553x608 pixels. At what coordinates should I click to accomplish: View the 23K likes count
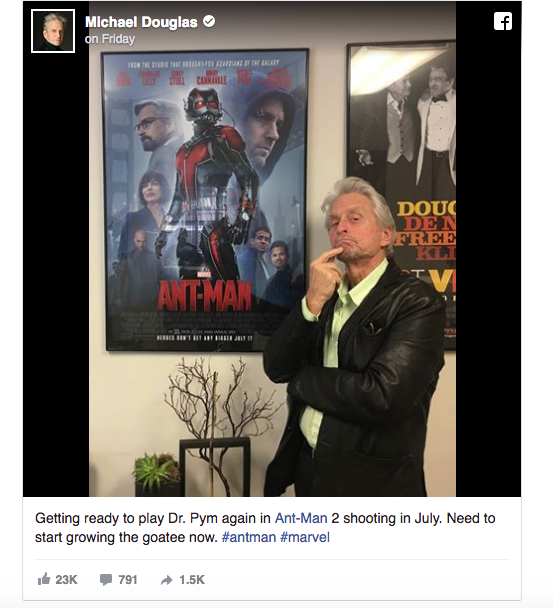[x=66, y=580]
